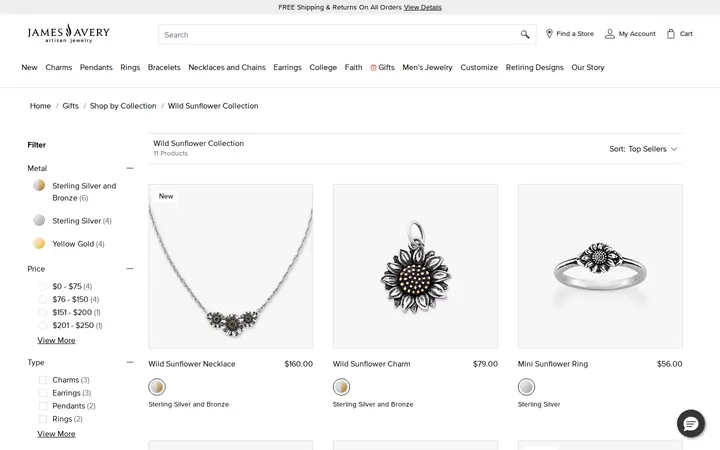Open the Our Story menu
This screenshot has height=450, width=720.
588,68
